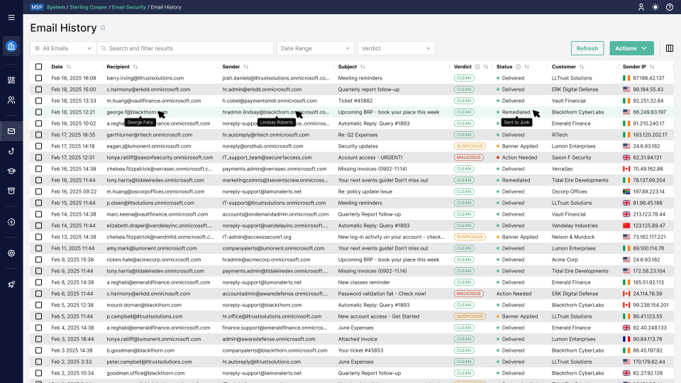The width and height of the screenshot is (681, 383).
Task: Open the Verdict filter dropdown
Action: point(396,48)
